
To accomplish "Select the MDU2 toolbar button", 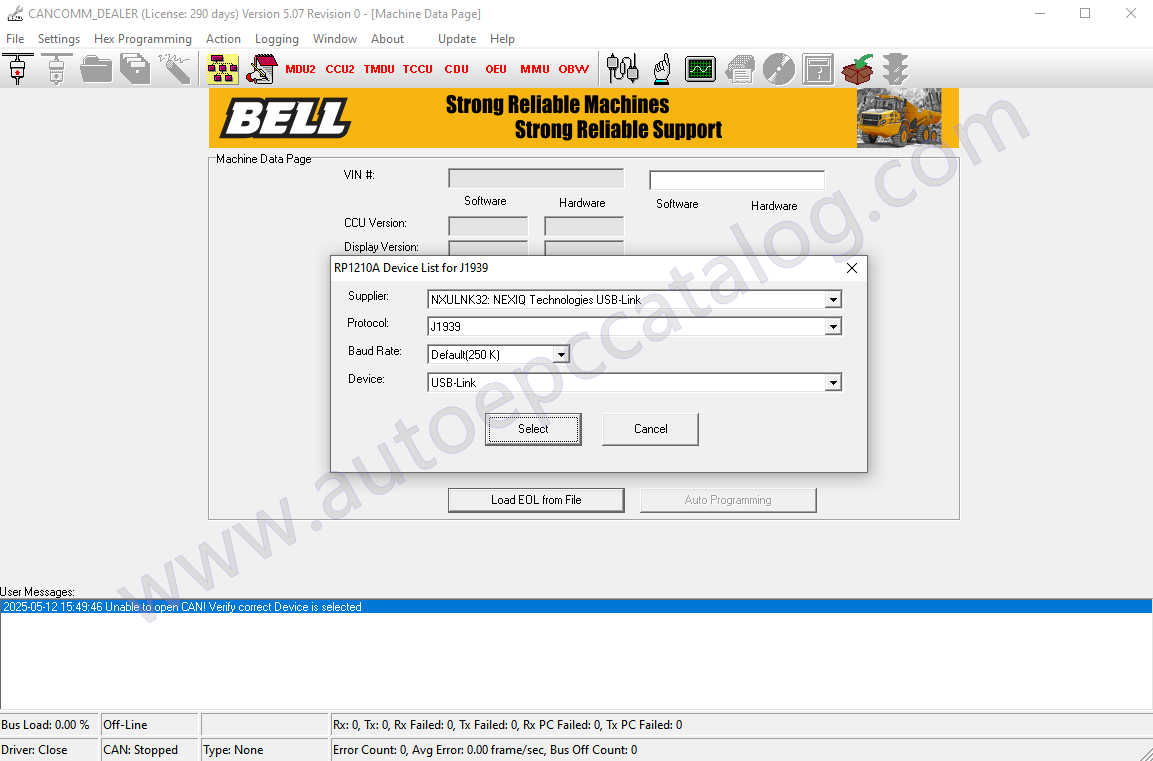I will (300, 69).
